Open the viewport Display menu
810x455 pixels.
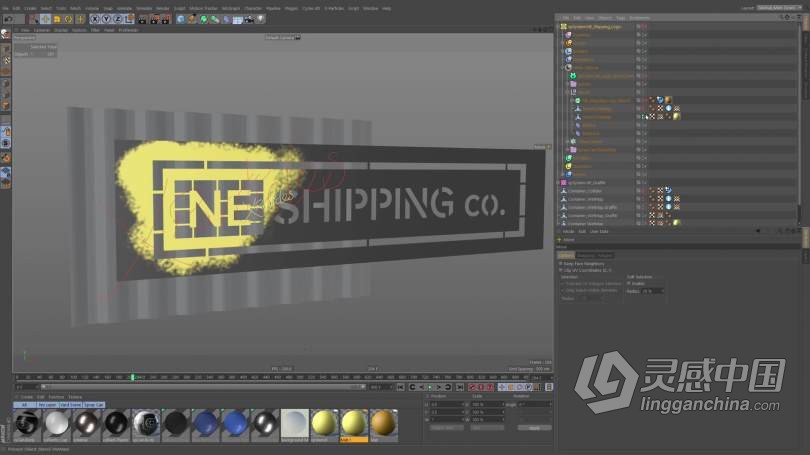click(x=61, y=30)
